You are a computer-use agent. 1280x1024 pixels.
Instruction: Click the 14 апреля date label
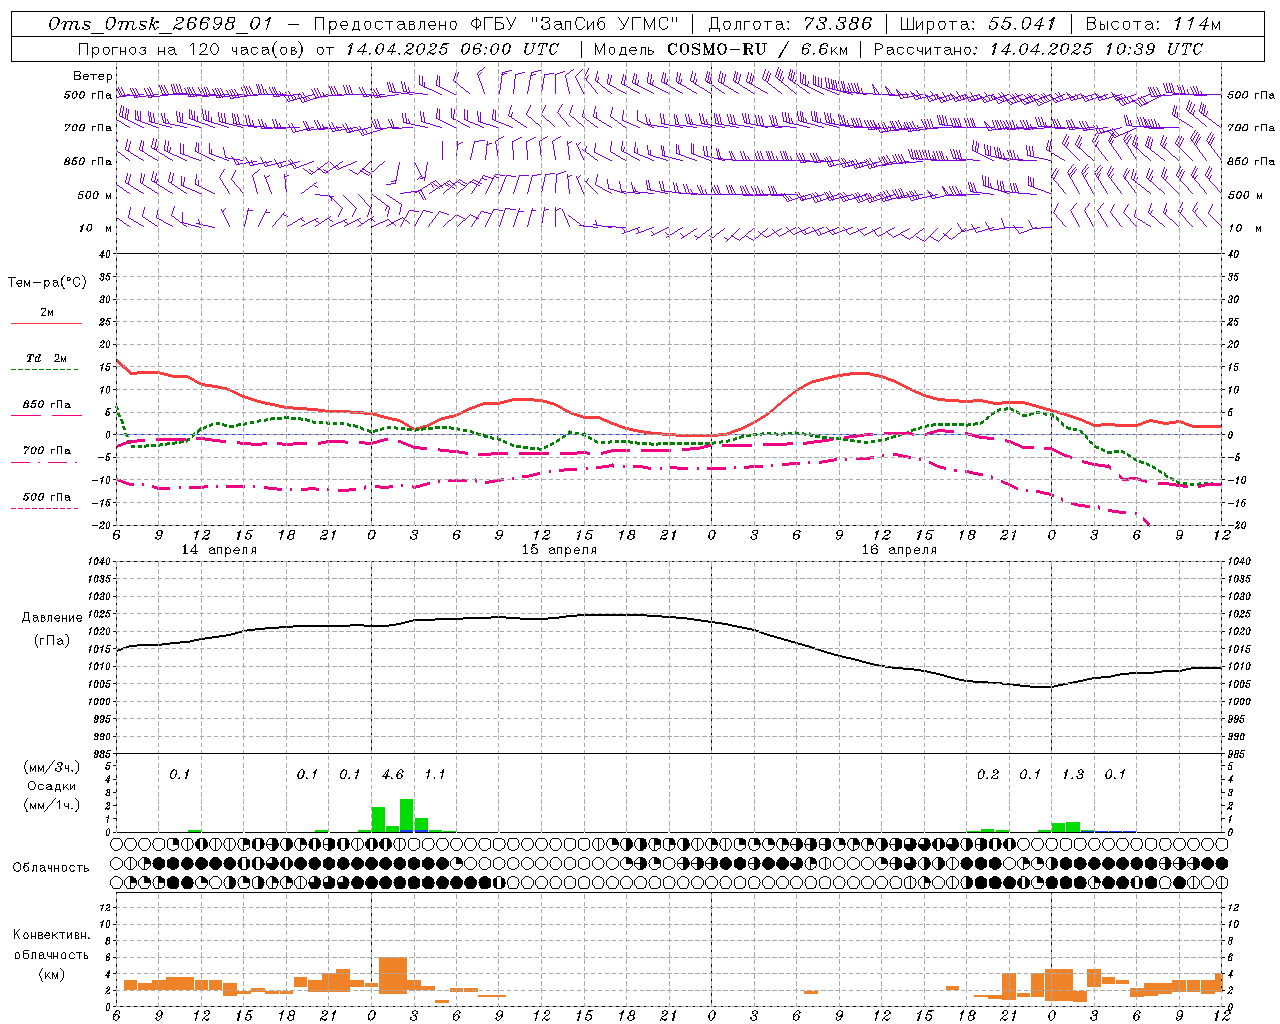pyautogui.click(x=219, y=550)
